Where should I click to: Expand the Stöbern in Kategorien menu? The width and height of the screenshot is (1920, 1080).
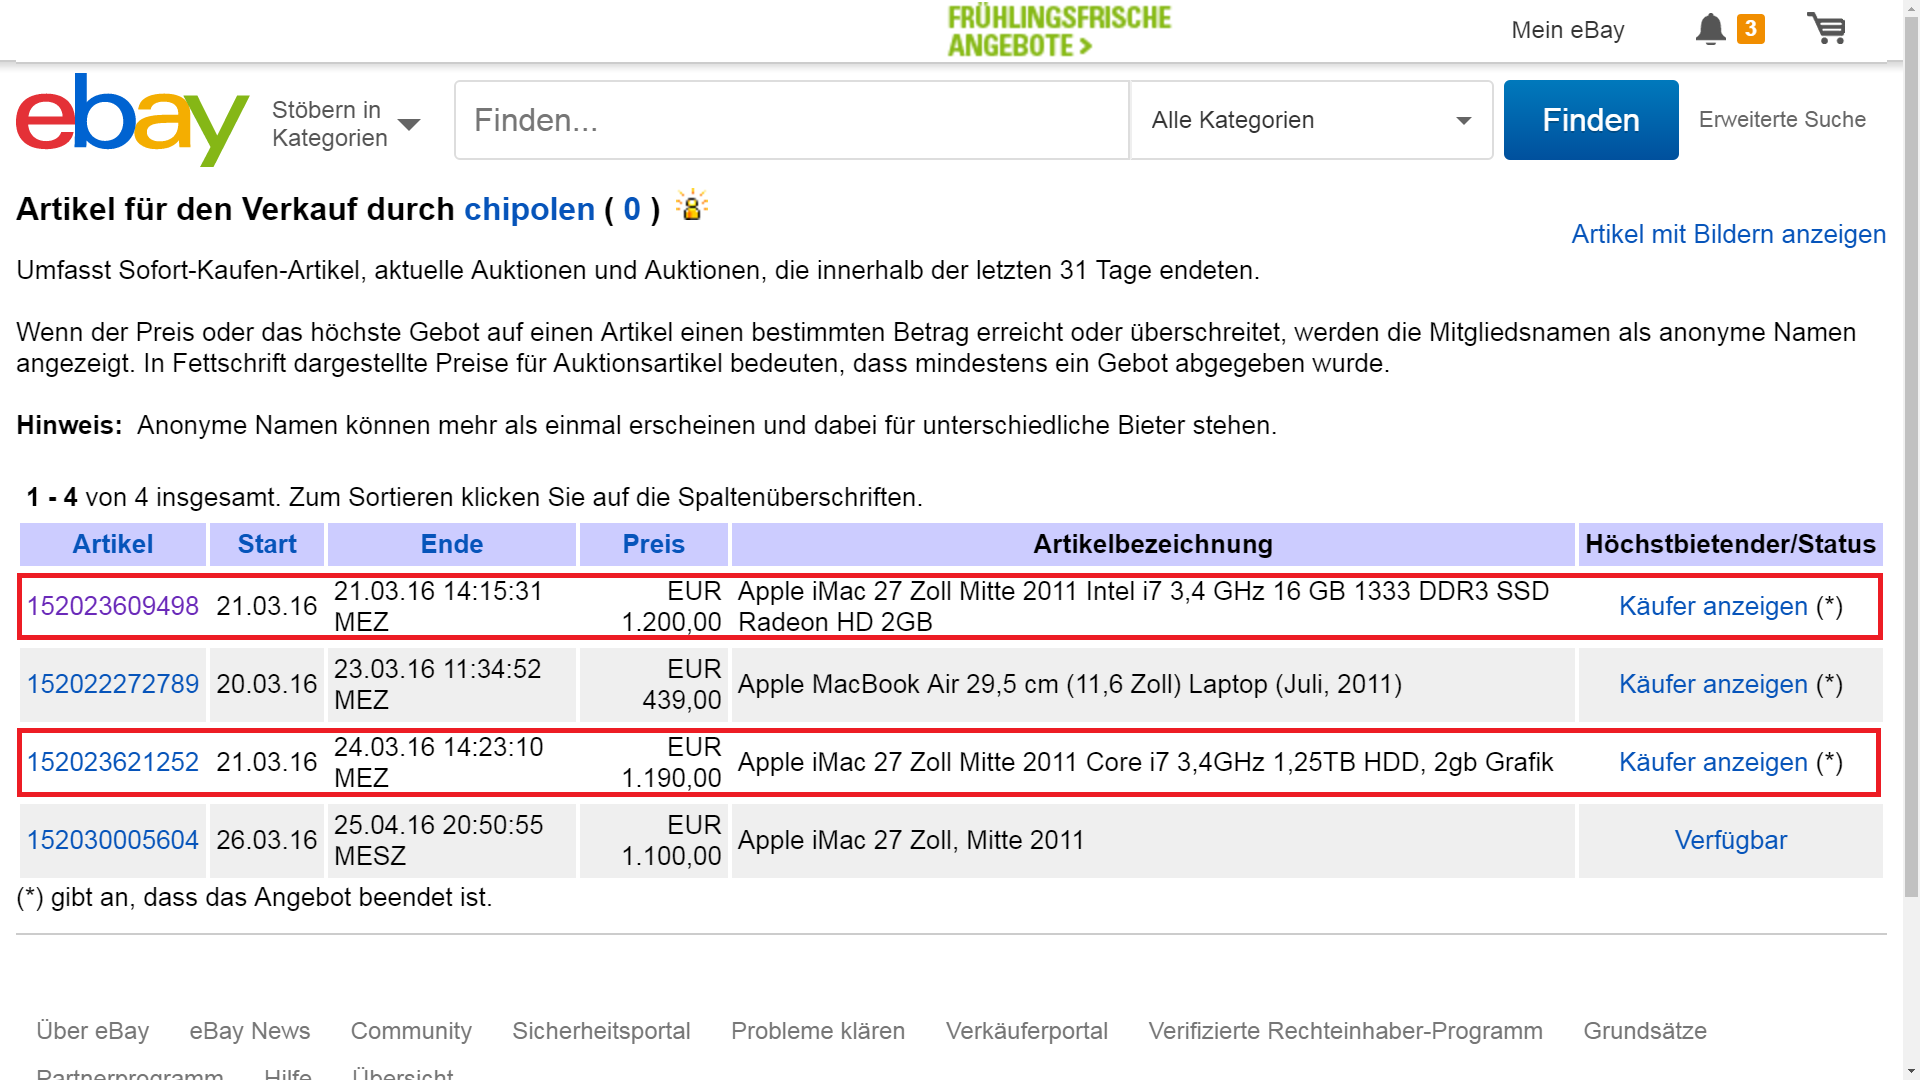(x=345, y=124)
